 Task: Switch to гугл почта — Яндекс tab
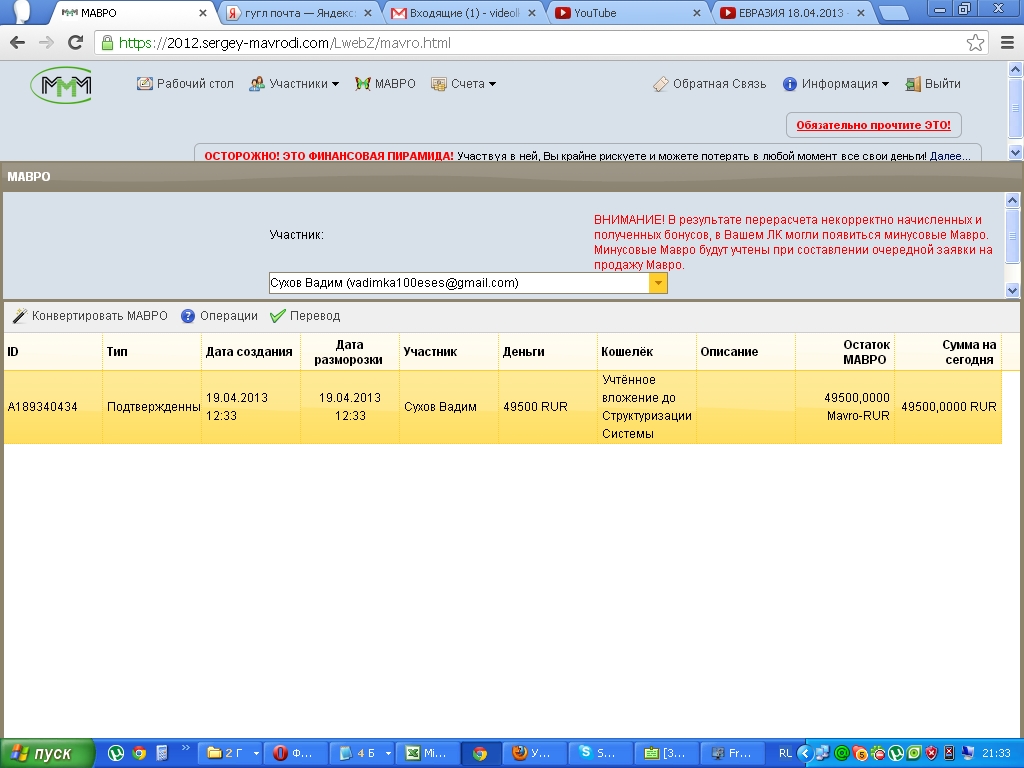coord(299,13)
